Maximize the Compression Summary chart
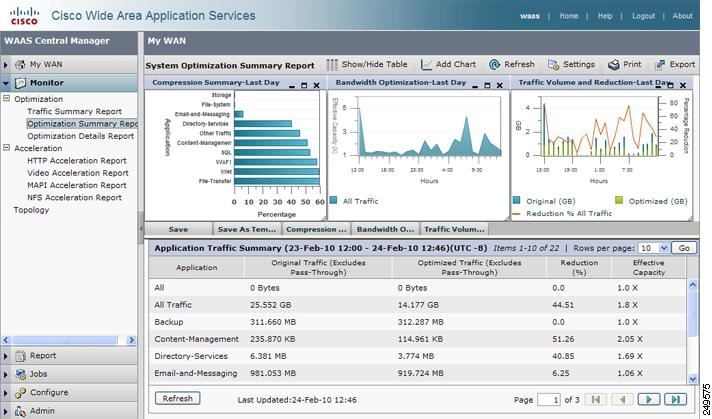The width and height of the screenshot is (712, 419). pyautogui.click(x=304, y=85)
